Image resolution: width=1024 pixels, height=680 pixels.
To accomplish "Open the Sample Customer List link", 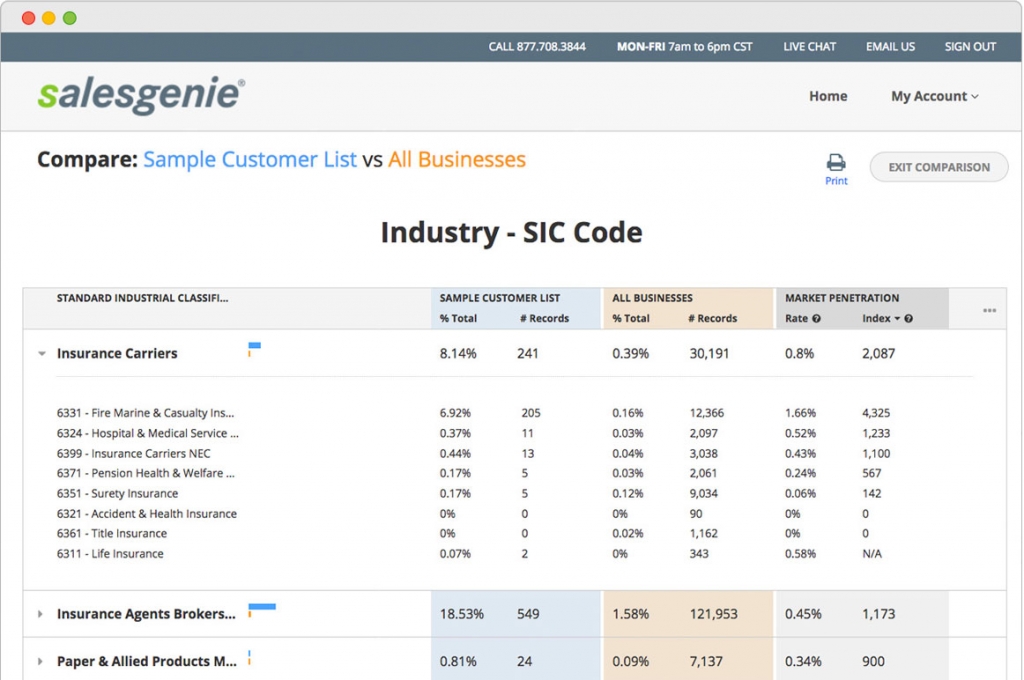I will [x=251, y=159].
